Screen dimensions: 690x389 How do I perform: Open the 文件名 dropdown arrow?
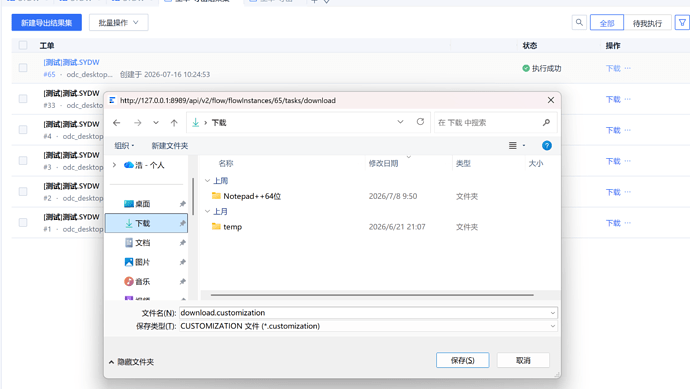[553, 313]
